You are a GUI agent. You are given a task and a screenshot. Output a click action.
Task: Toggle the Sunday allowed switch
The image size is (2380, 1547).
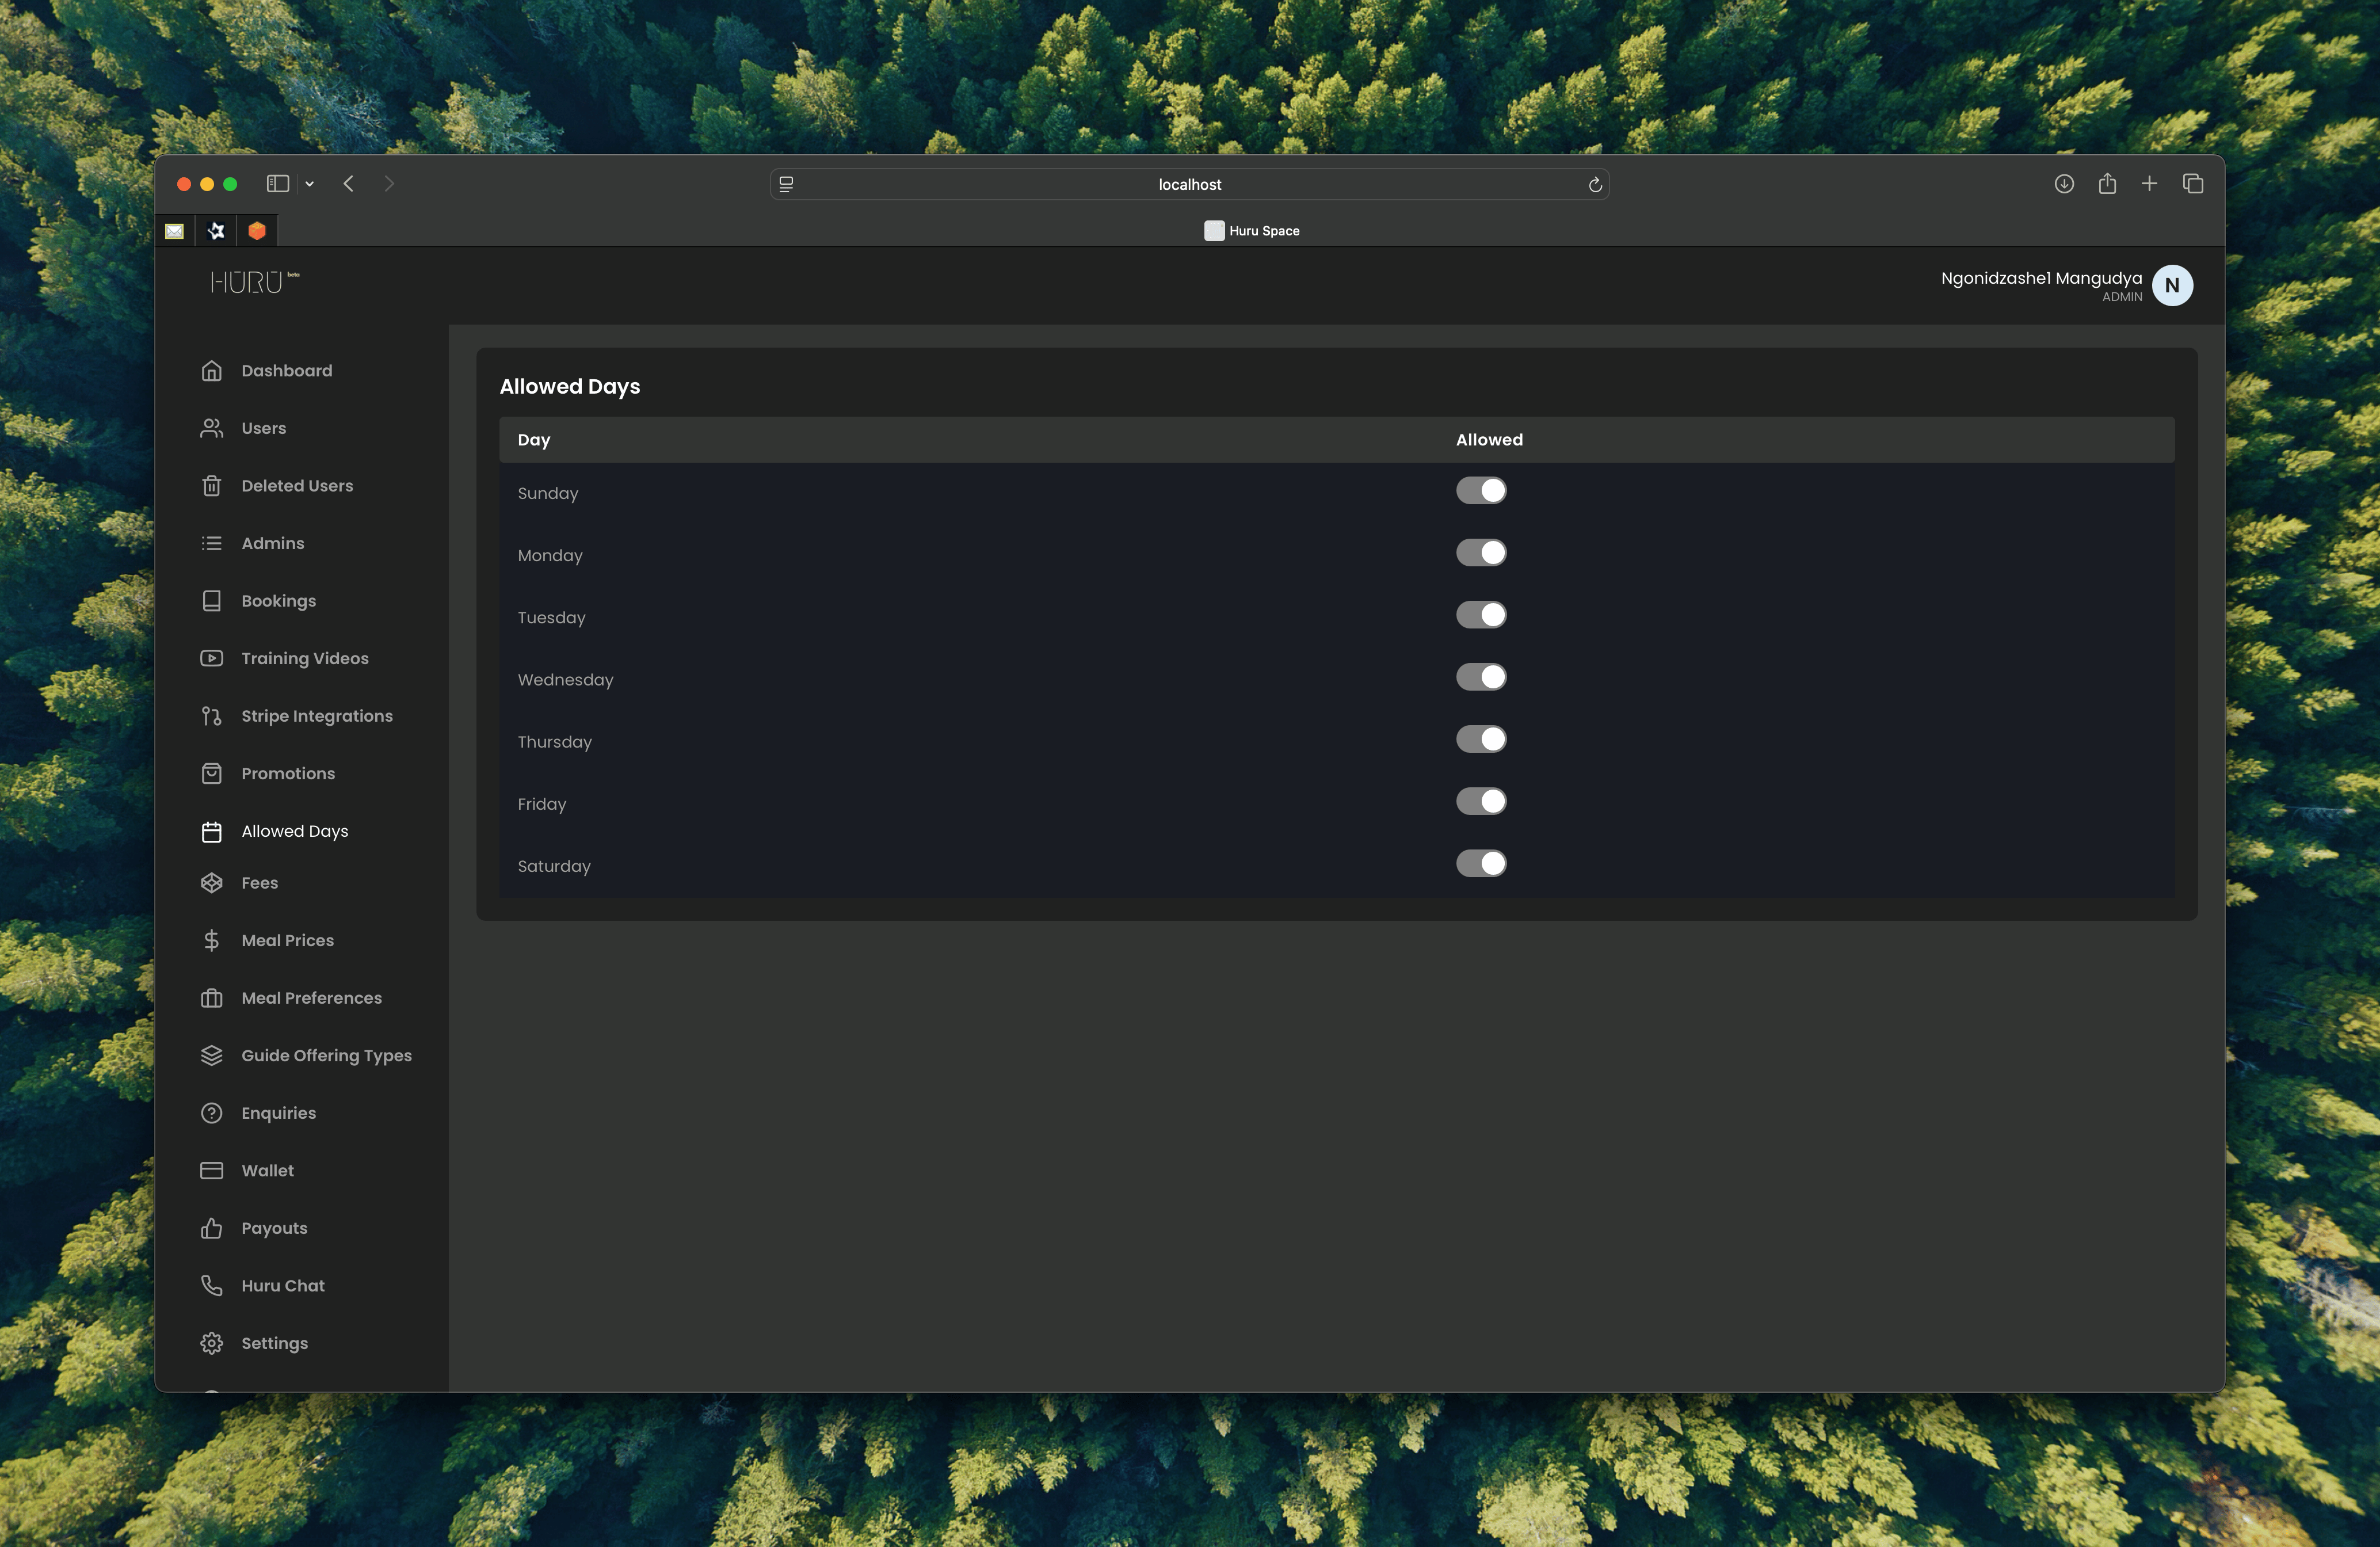pyautogui.click(x=1481, y=490)
